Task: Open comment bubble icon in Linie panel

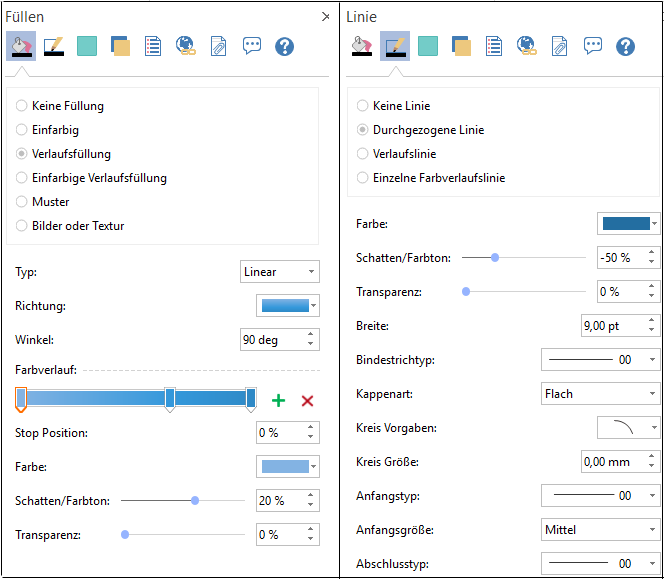Action: point(592,46)
